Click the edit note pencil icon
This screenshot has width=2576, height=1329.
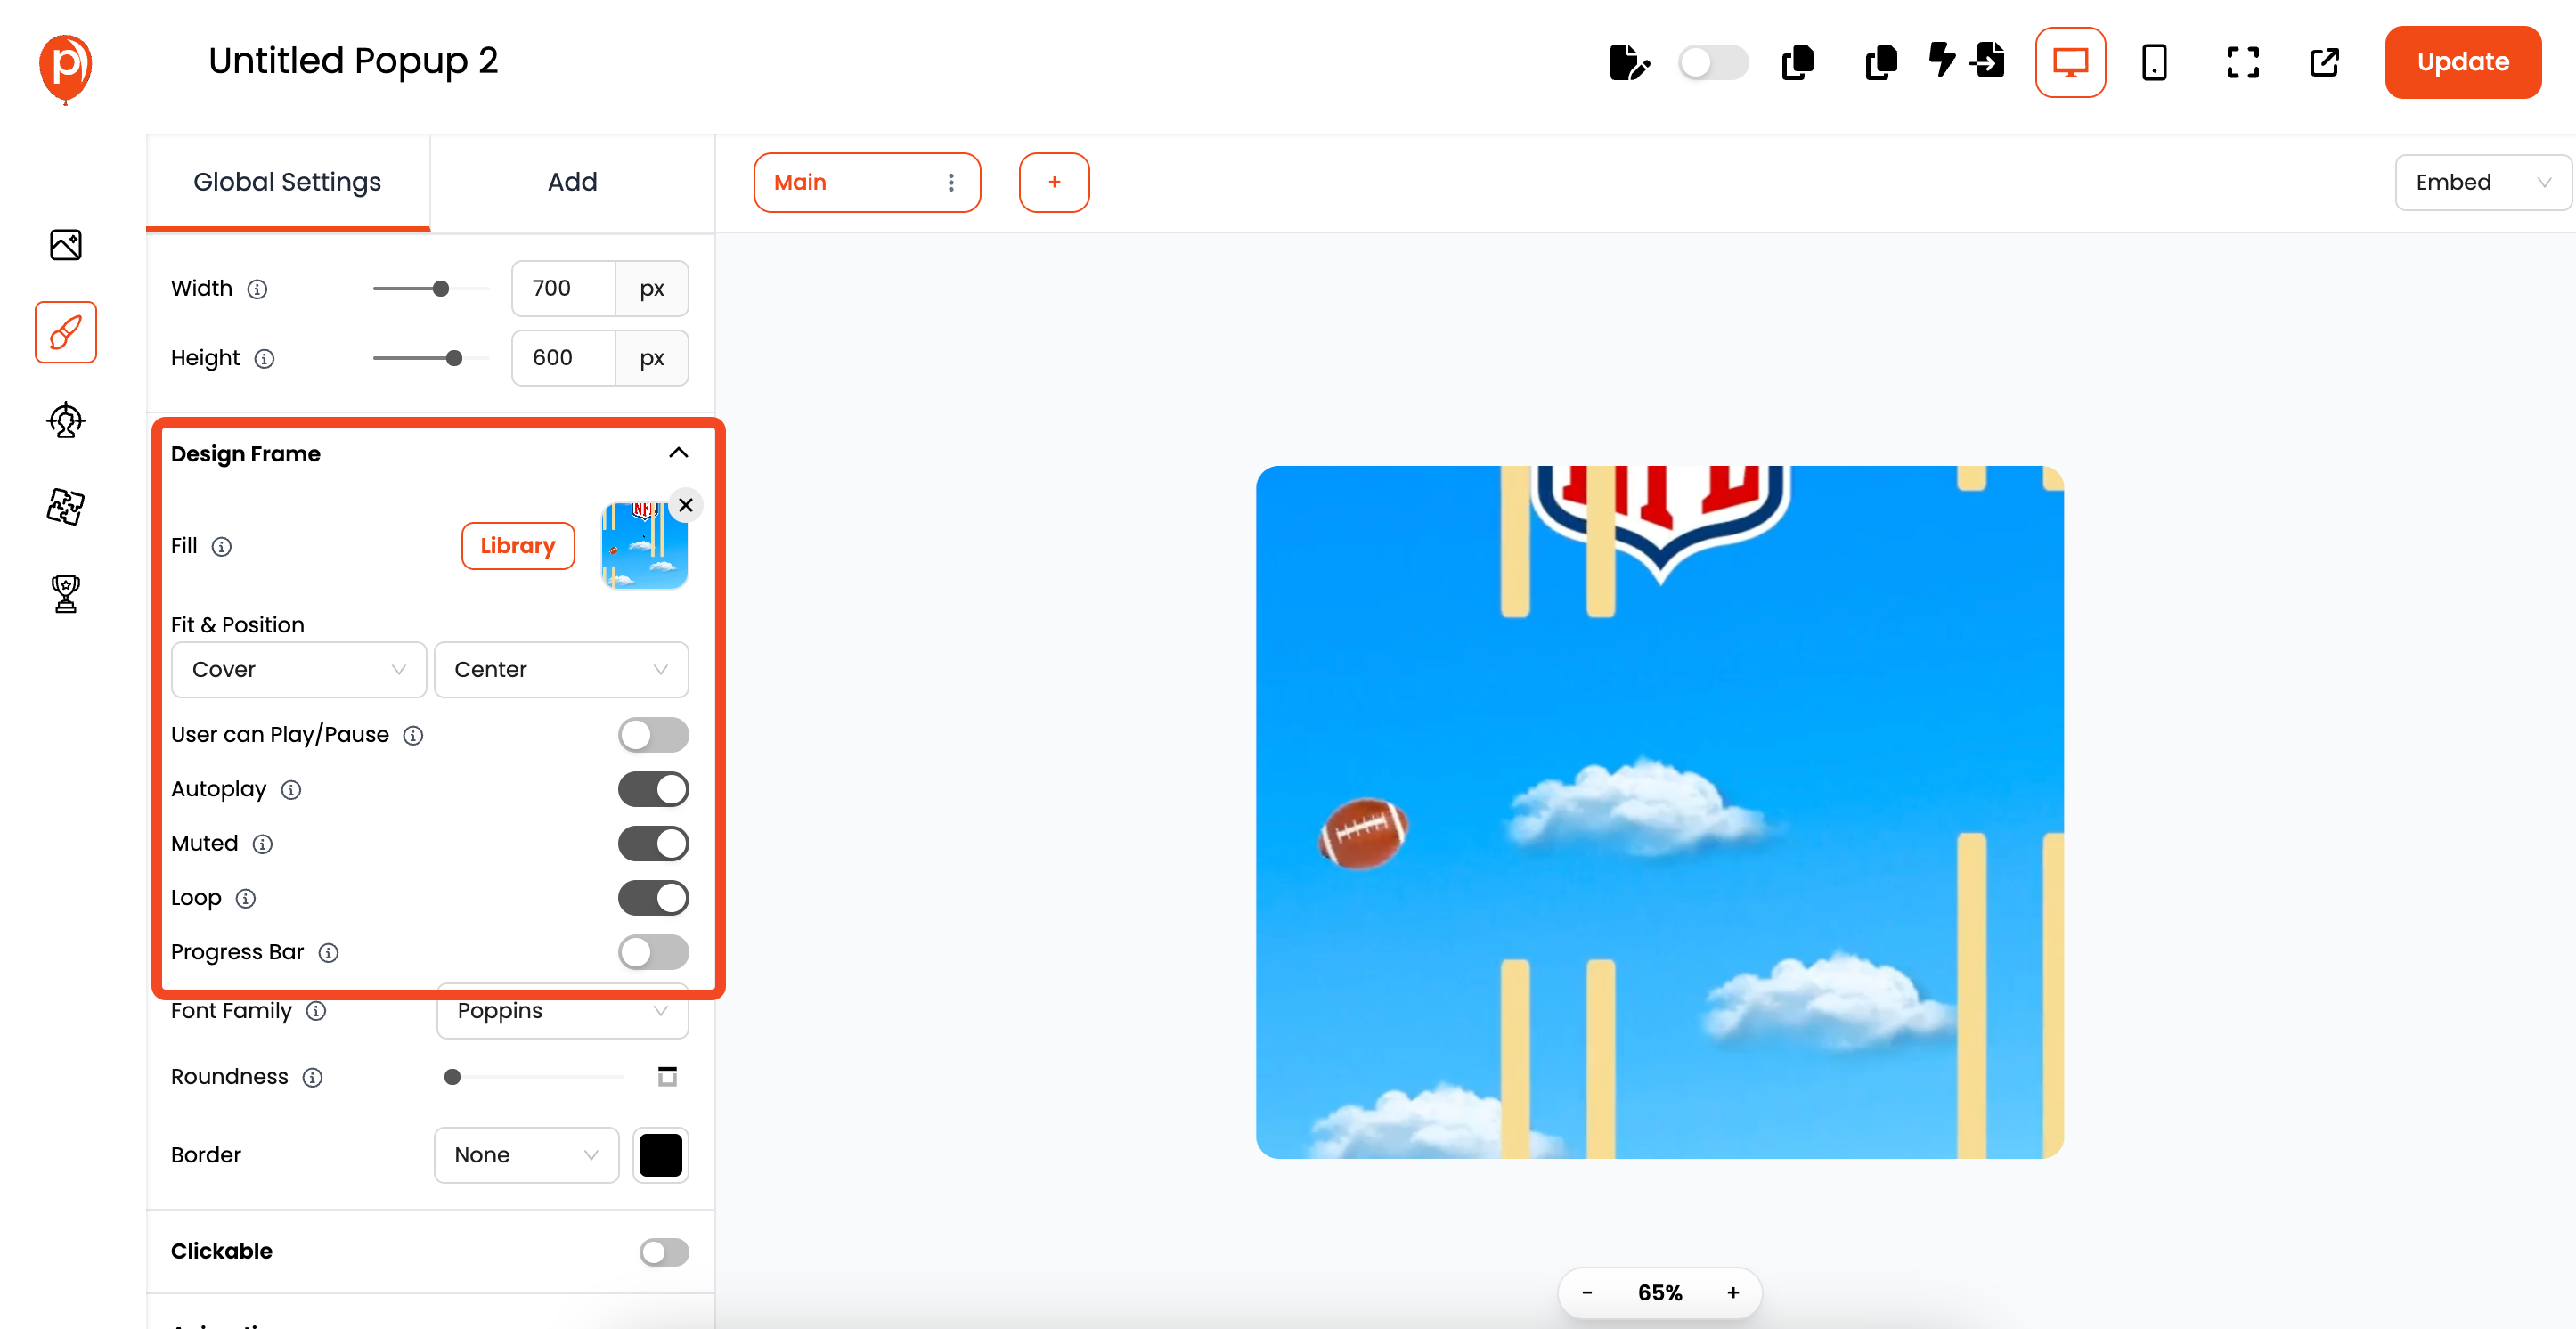1629,62
